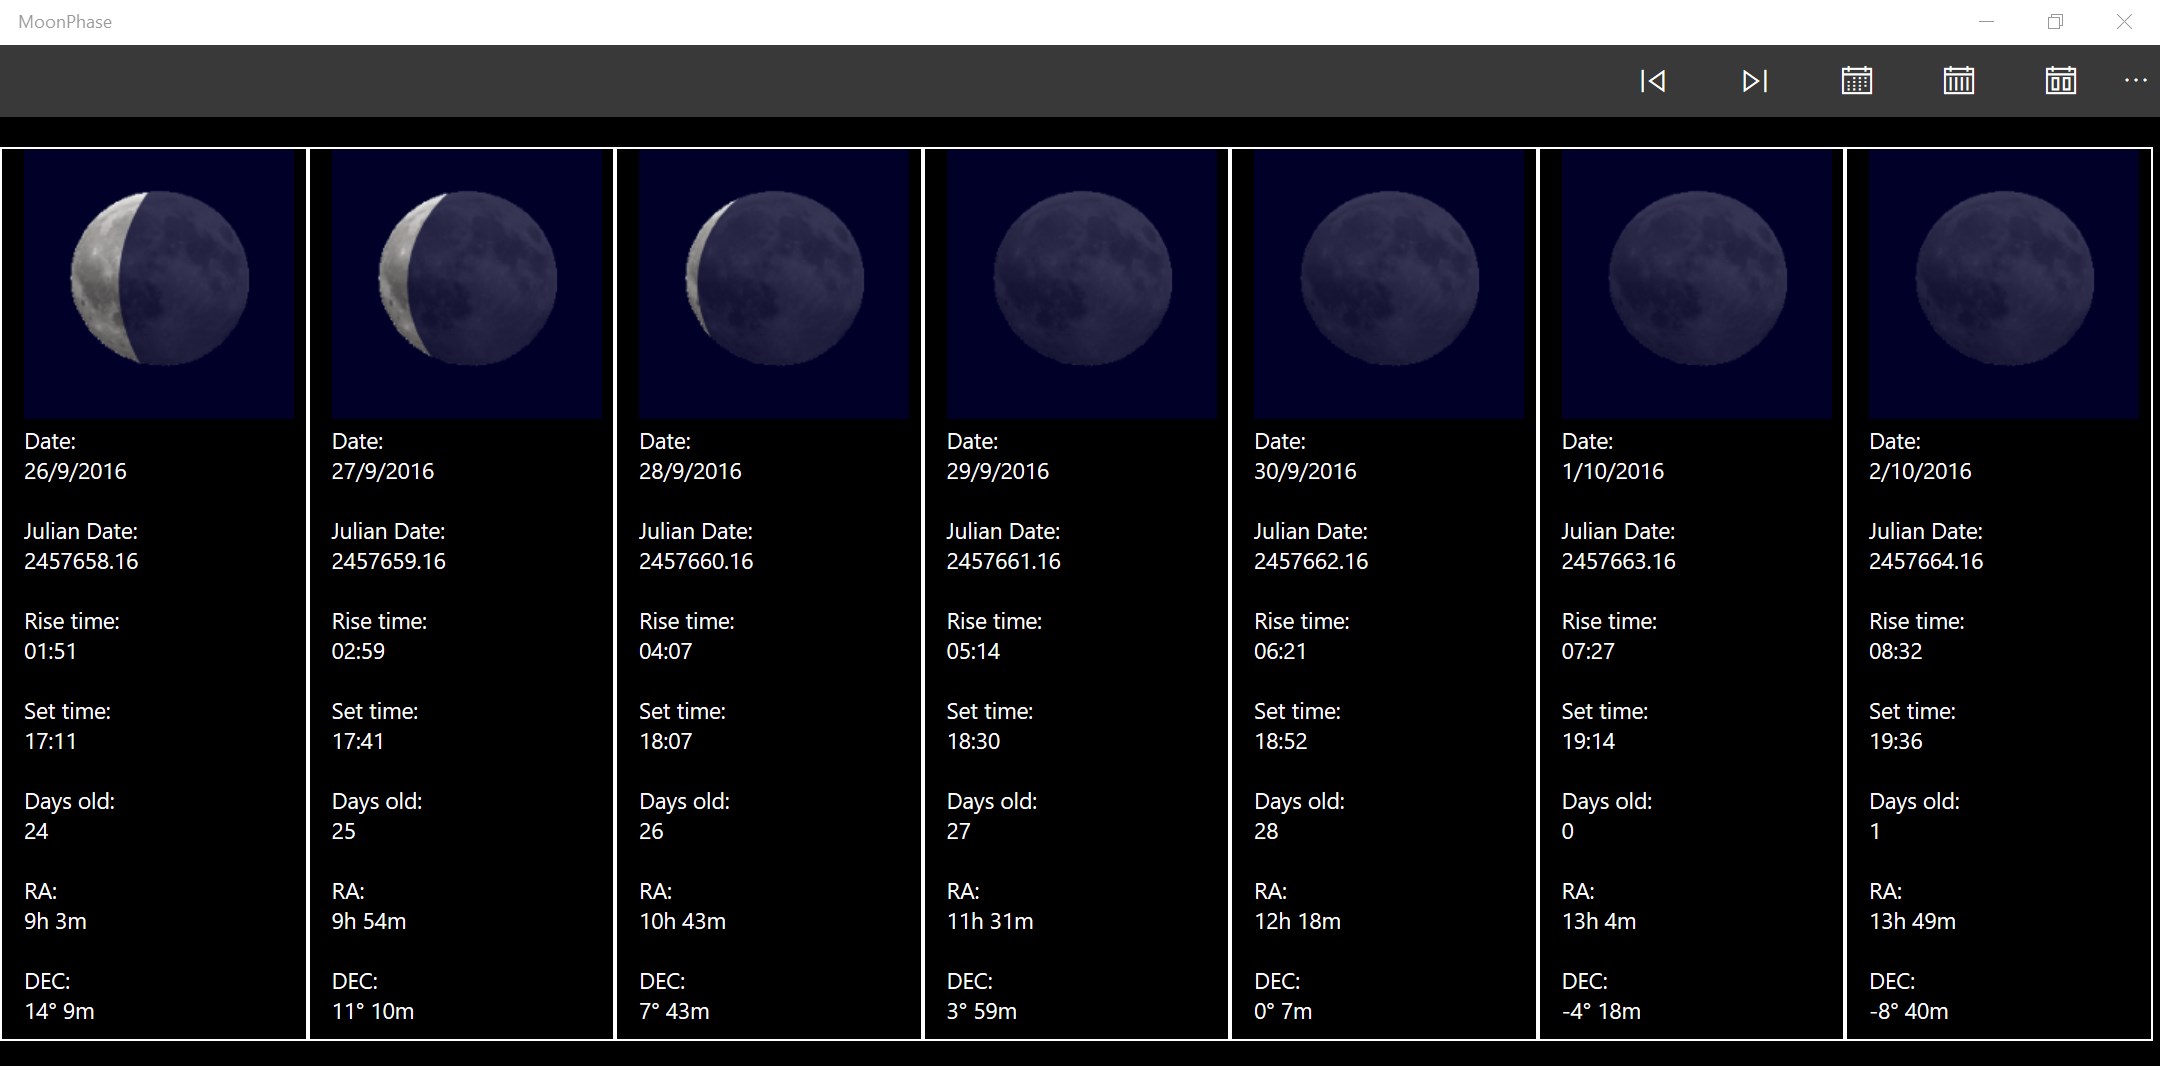This screenshot has height=1066, width=2160.
Task: Click the Rise time 01:51 entry
Action: pyautogui.click(x=49, y=650)
